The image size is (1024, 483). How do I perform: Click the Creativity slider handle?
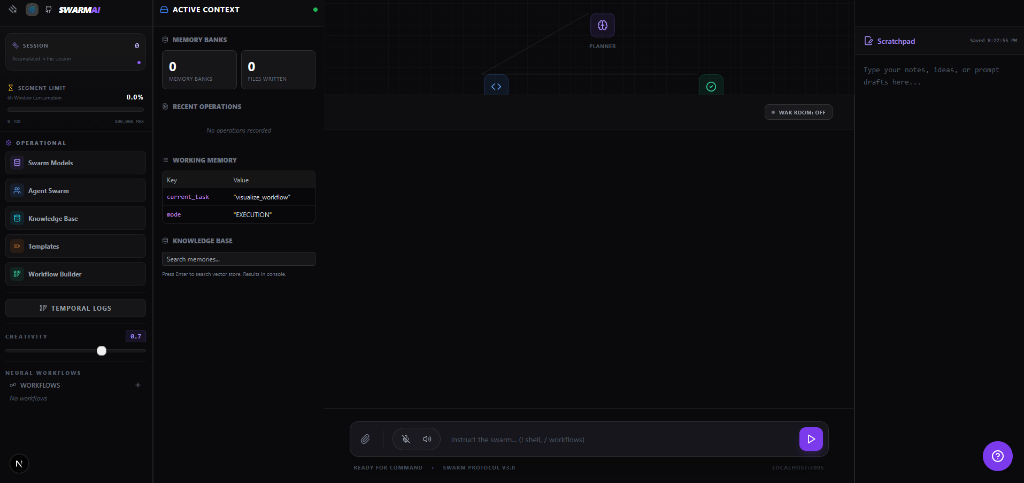coord(101,351)
